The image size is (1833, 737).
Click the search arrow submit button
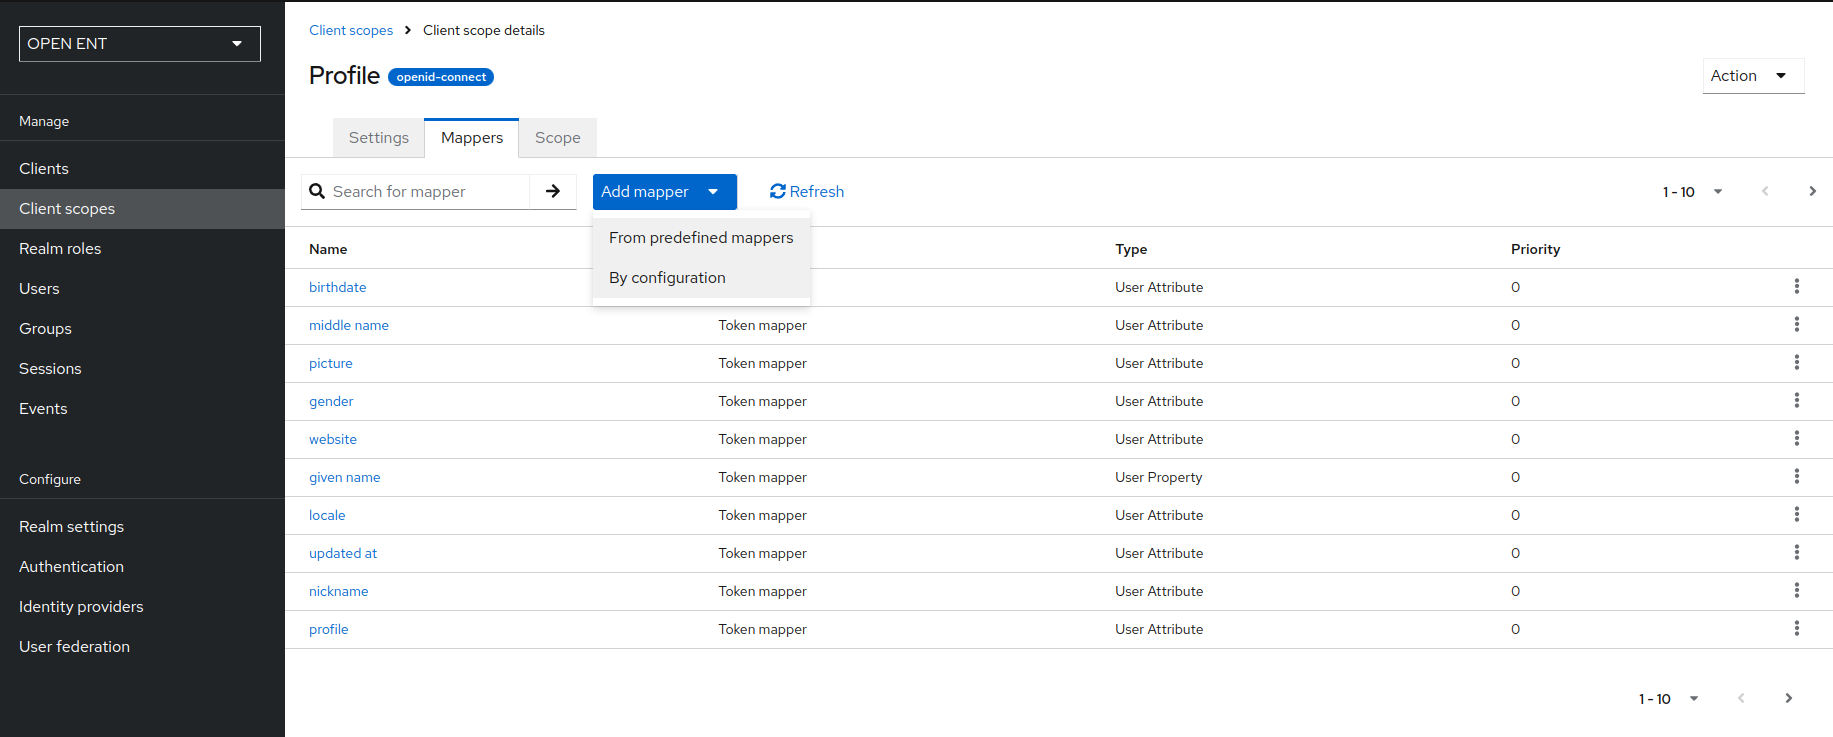coord(553,191)
